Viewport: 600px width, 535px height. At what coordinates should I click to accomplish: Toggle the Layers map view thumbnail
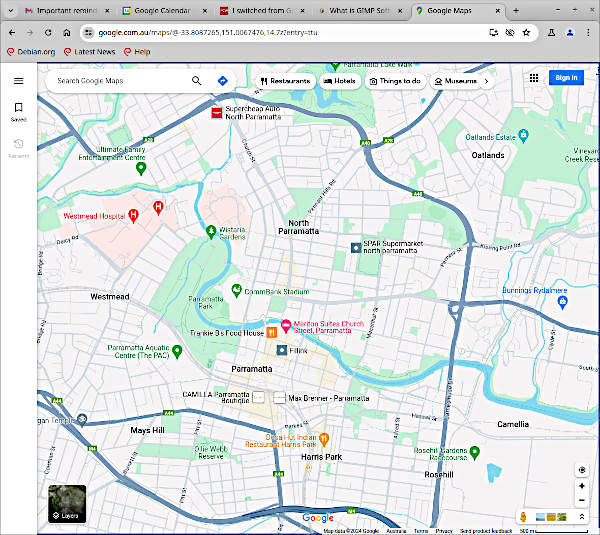(67, 504)
